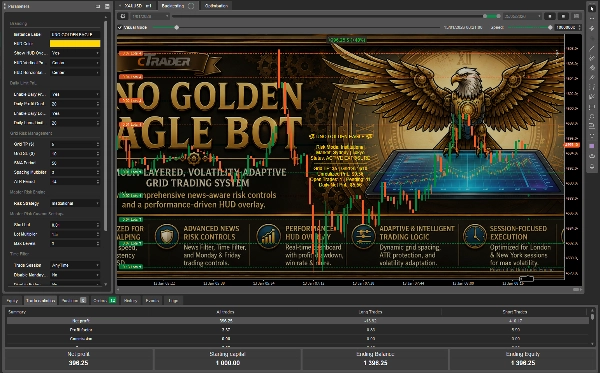Viewport: 600px width, 373px height.
Task: Click the first playback button after end date
Action: point(550,16)
